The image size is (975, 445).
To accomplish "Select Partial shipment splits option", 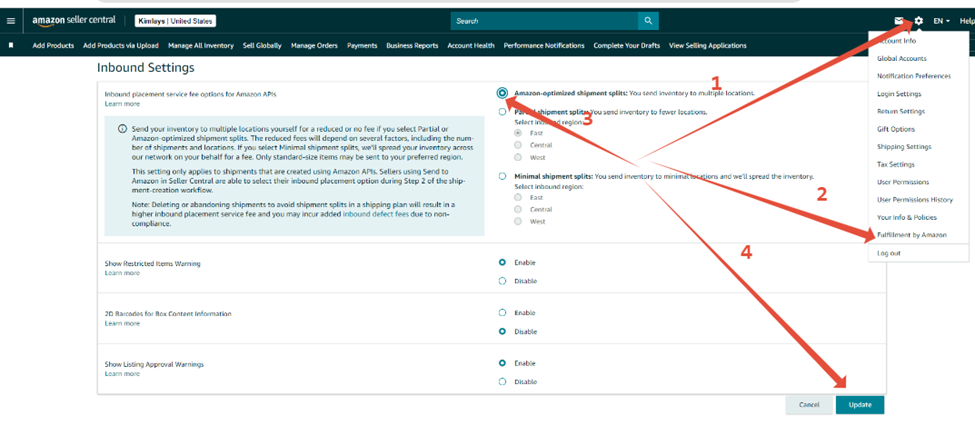I will 502,112.
